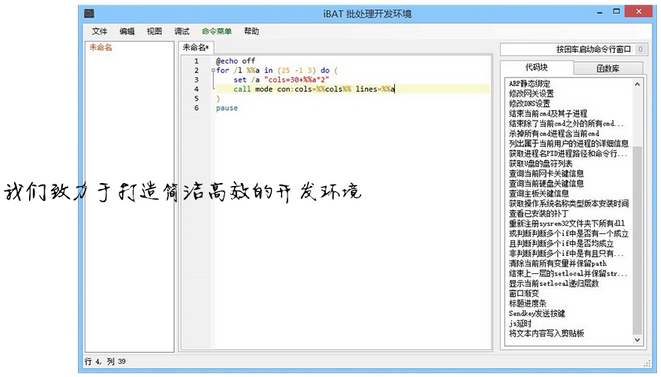Switch to the 代码块 tab

pos(536,67)
